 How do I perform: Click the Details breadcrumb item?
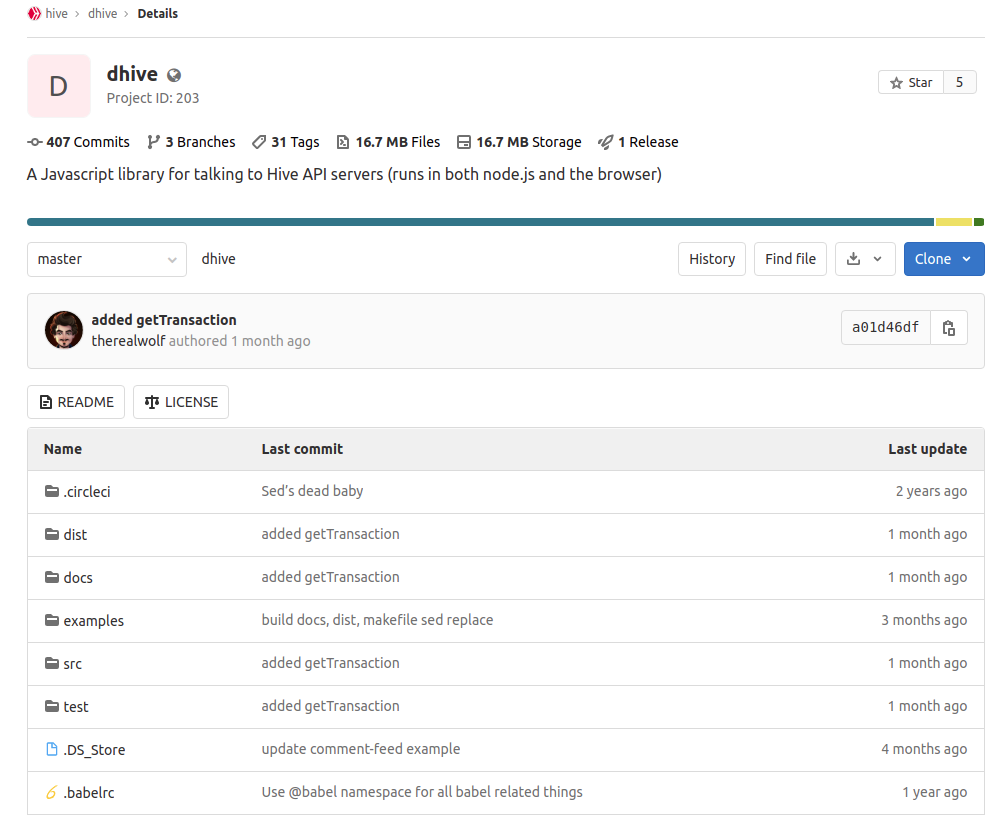(157, 13)
